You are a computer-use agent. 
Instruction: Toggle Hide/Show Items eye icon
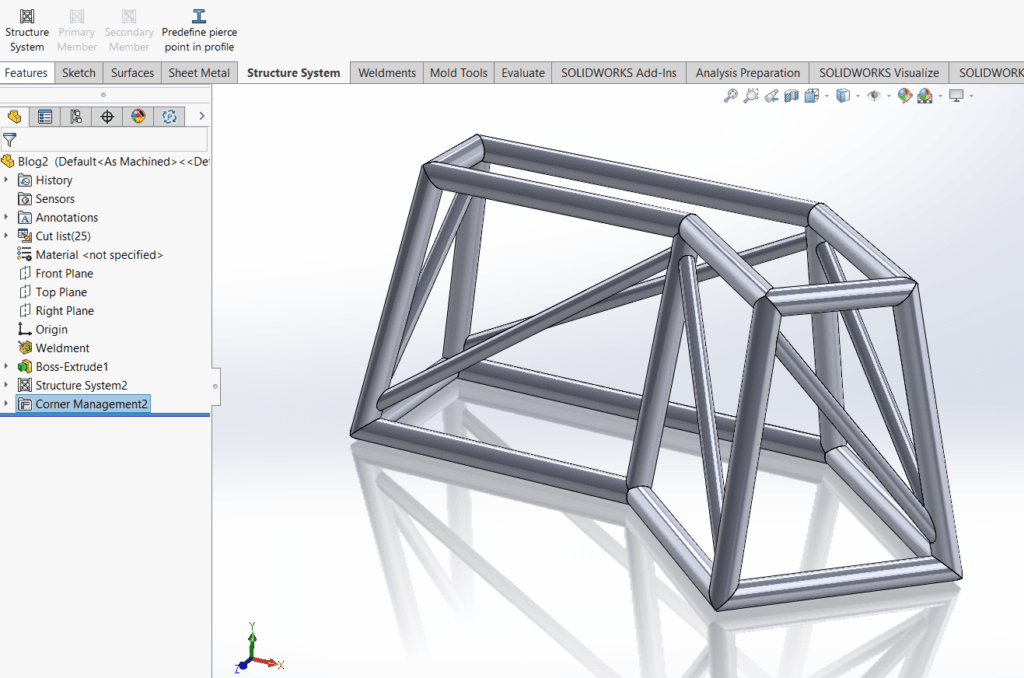pyautogui.click(x=874, y=96)
